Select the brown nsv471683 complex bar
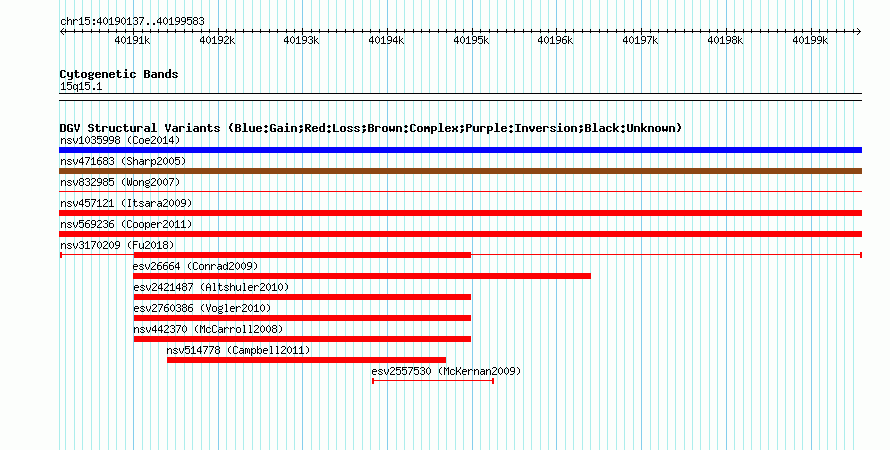The height and width of the screenshot is (450, 890). point(460,171)
